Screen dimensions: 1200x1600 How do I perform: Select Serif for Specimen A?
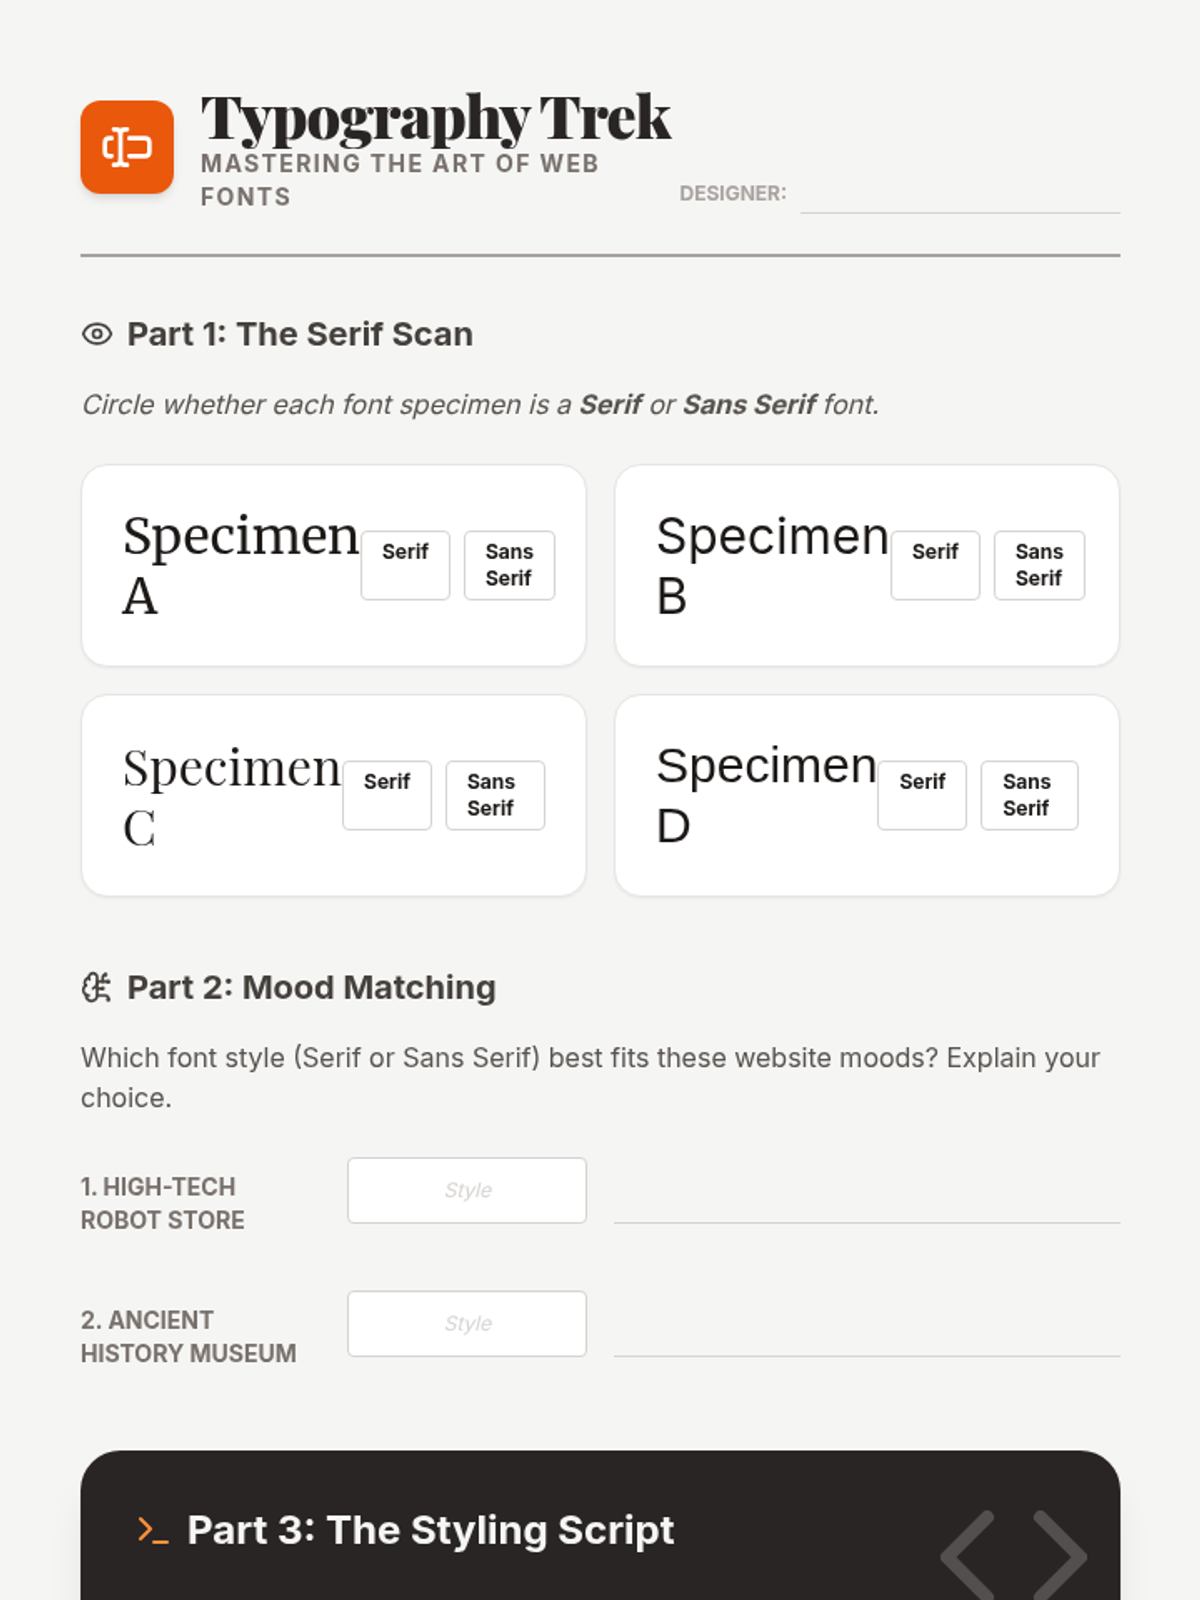click(x=405, y=565)
